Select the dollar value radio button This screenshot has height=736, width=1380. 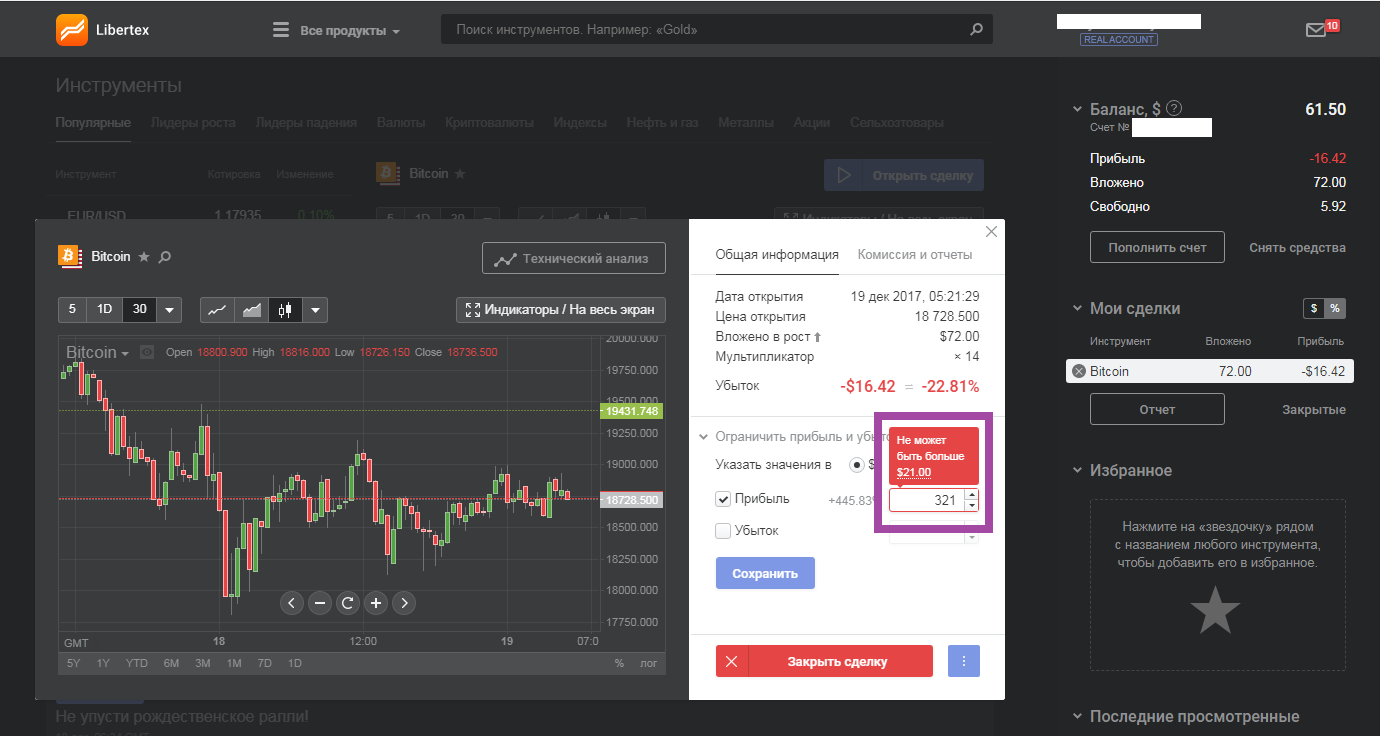[857, 465]
